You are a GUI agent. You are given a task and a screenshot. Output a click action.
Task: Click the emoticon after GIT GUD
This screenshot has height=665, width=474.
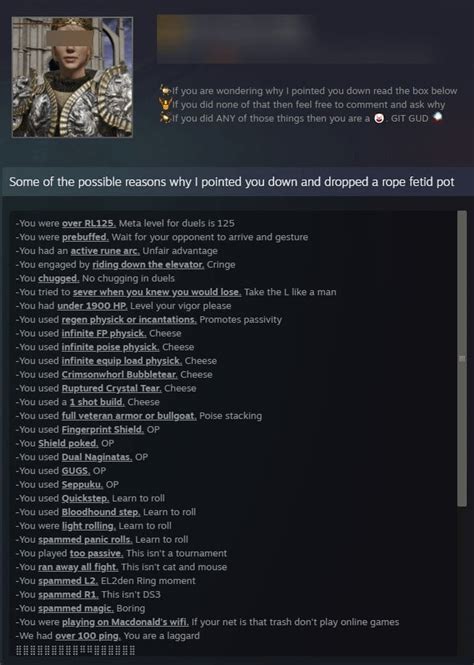[437, 117]
